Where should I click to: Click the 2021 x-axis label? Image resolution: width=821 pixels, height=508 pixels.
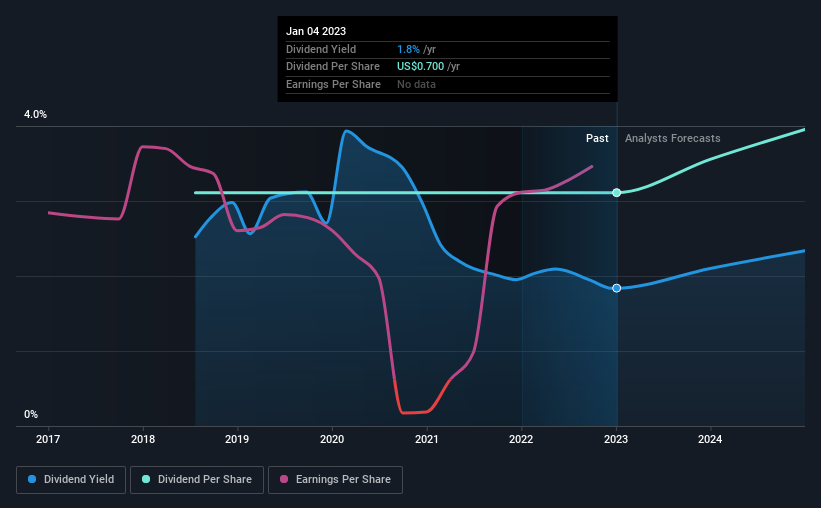click(427, 439)
